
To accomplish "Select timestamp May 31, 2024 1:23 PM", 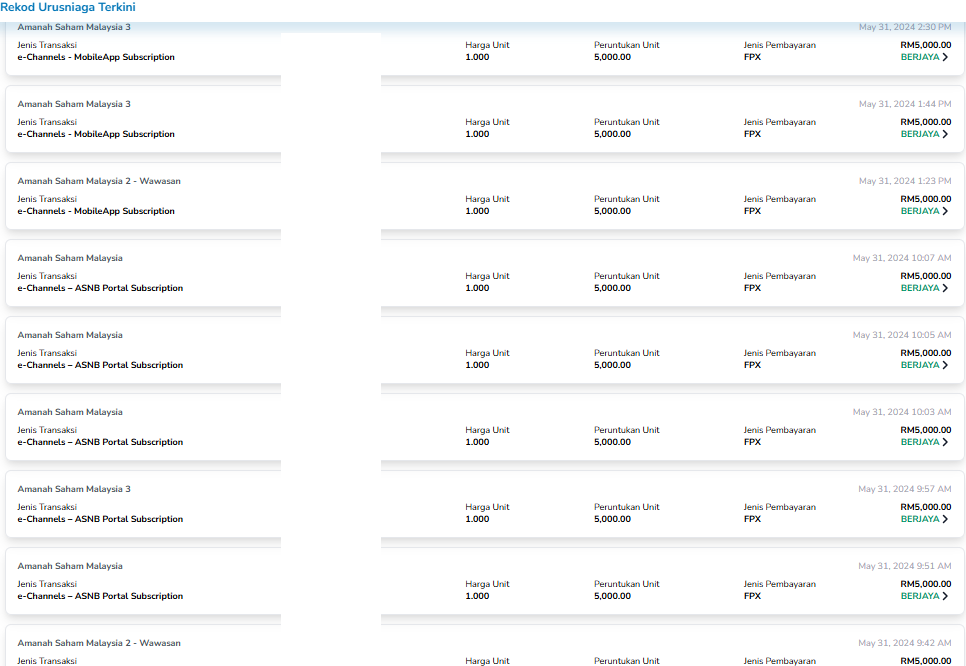I will (905, 181).
